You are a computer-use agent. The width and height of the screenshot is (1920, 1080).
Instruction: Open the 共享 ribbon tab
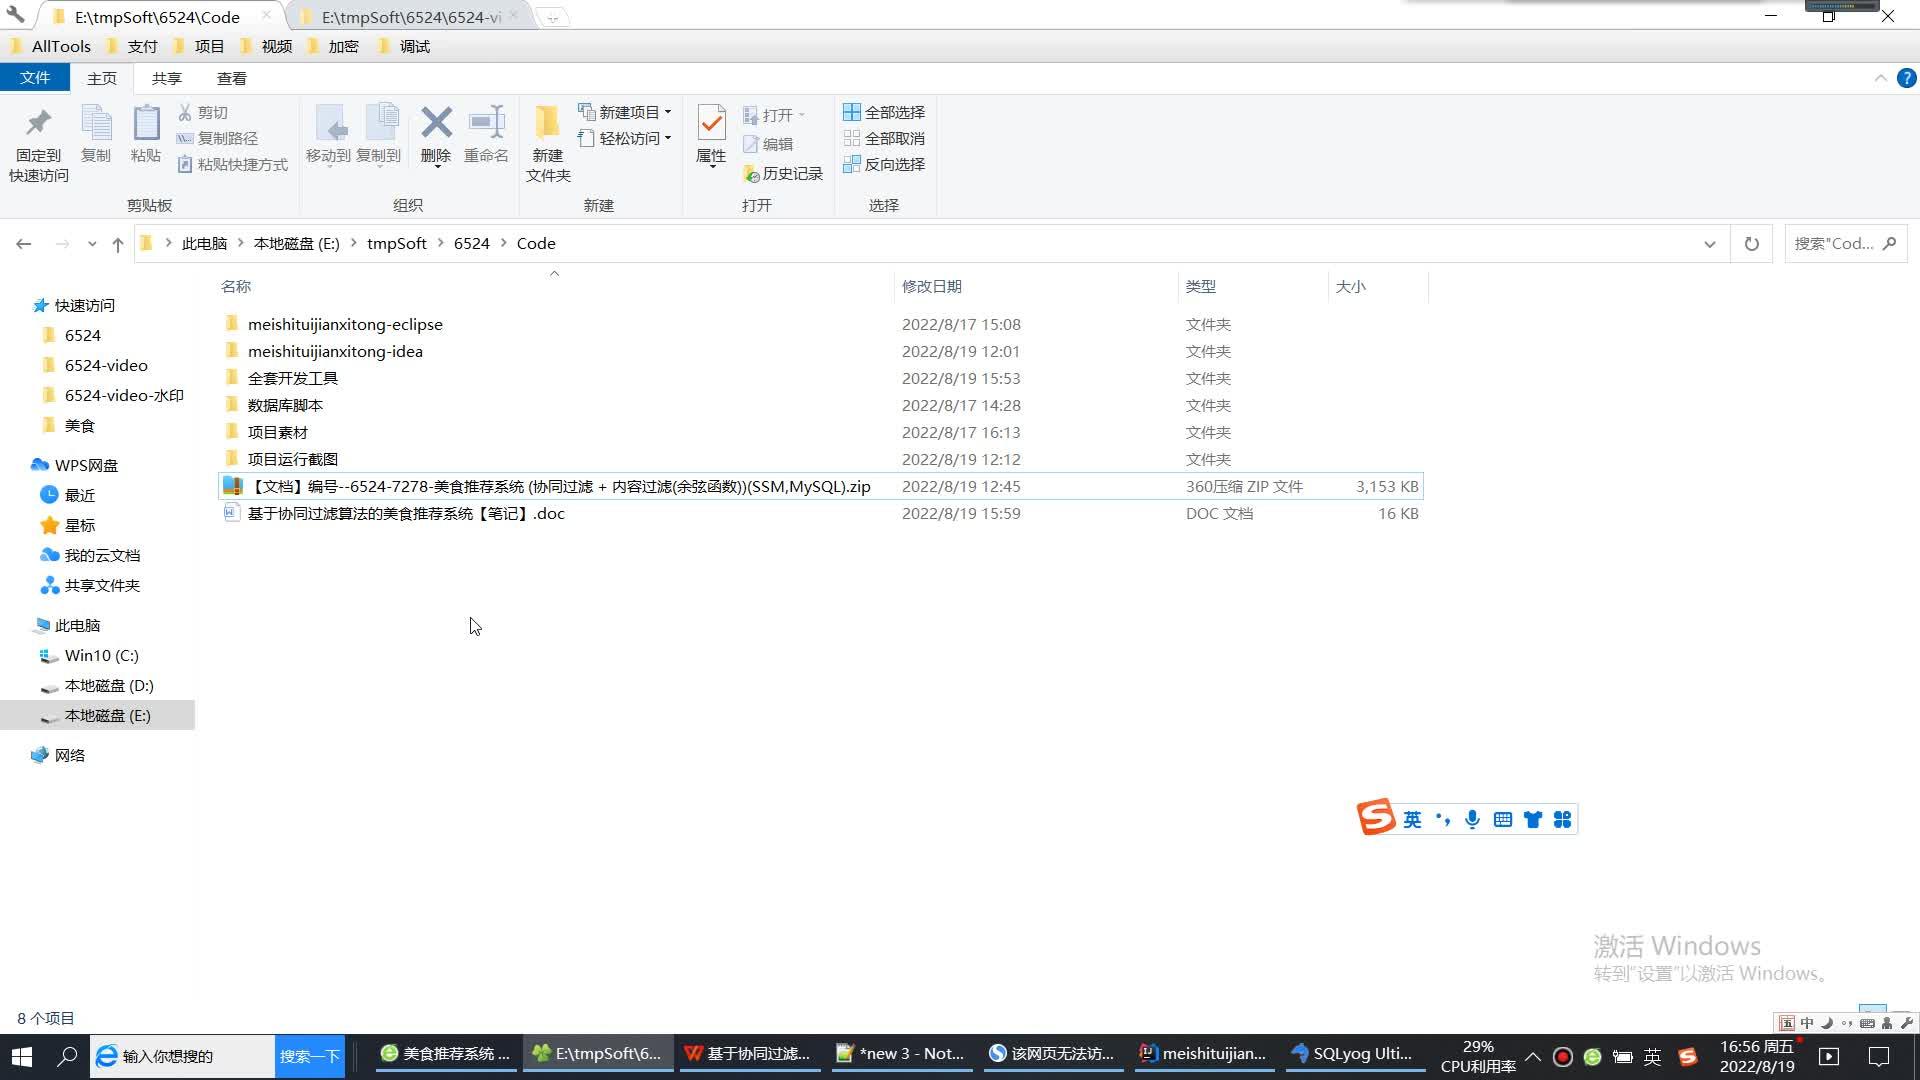166,78
